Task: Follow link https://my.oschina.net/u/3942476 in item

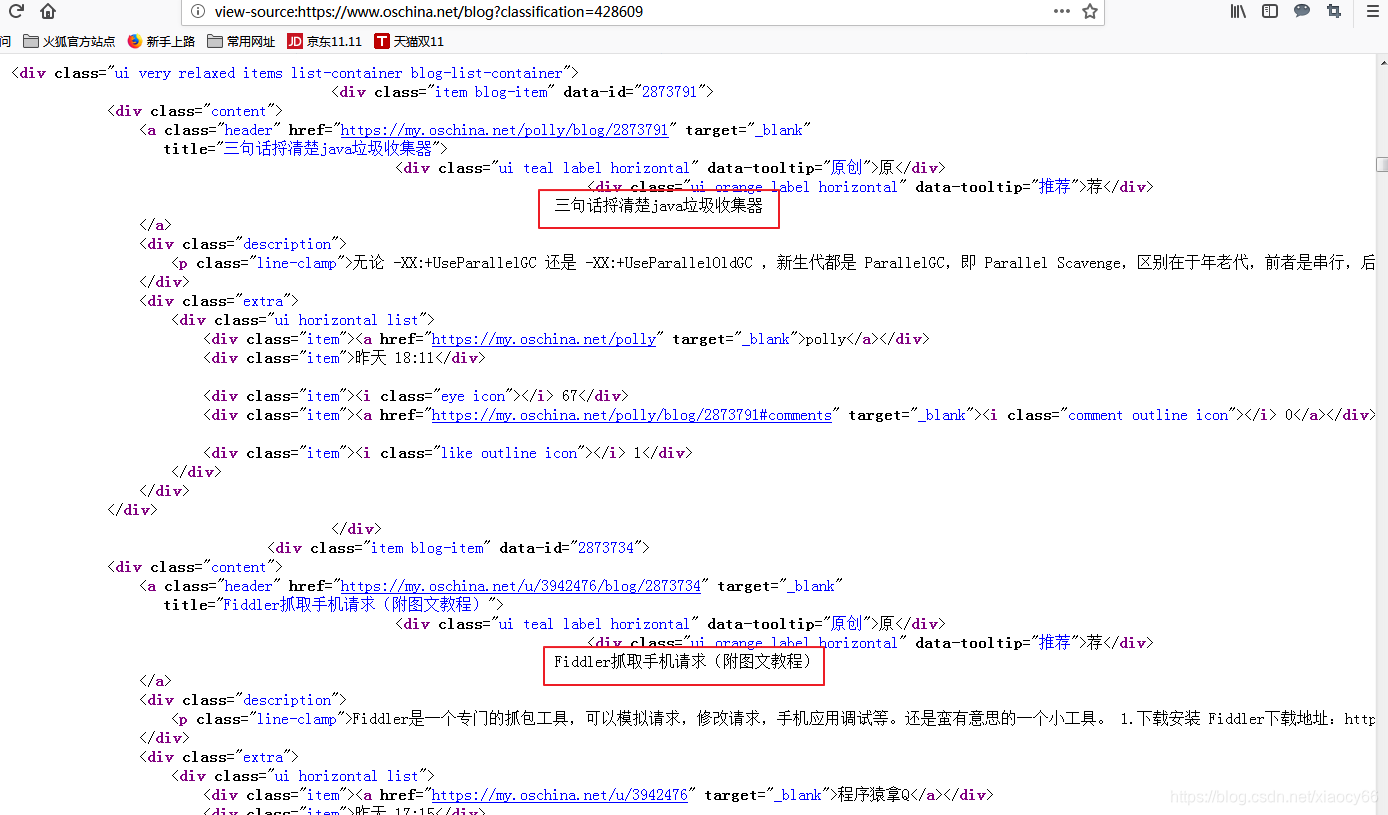Action: [x=560, y=795]
